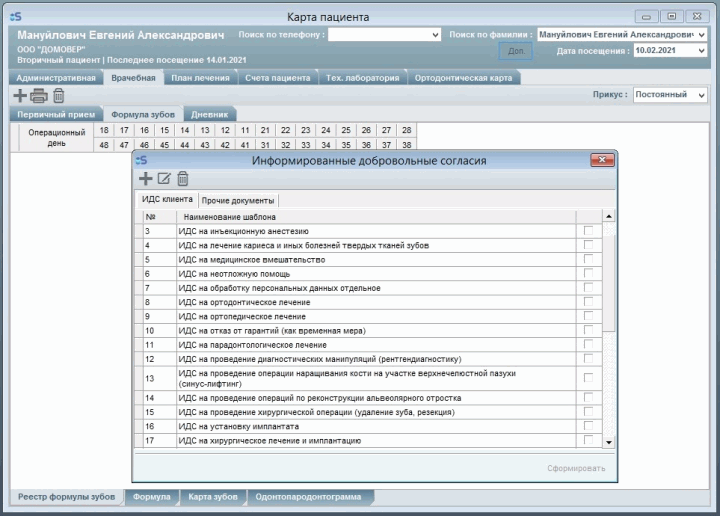The image size is (720, 516).
Task: Click scrollbar up arrow in consent list
Action: [x=609, y=216]
